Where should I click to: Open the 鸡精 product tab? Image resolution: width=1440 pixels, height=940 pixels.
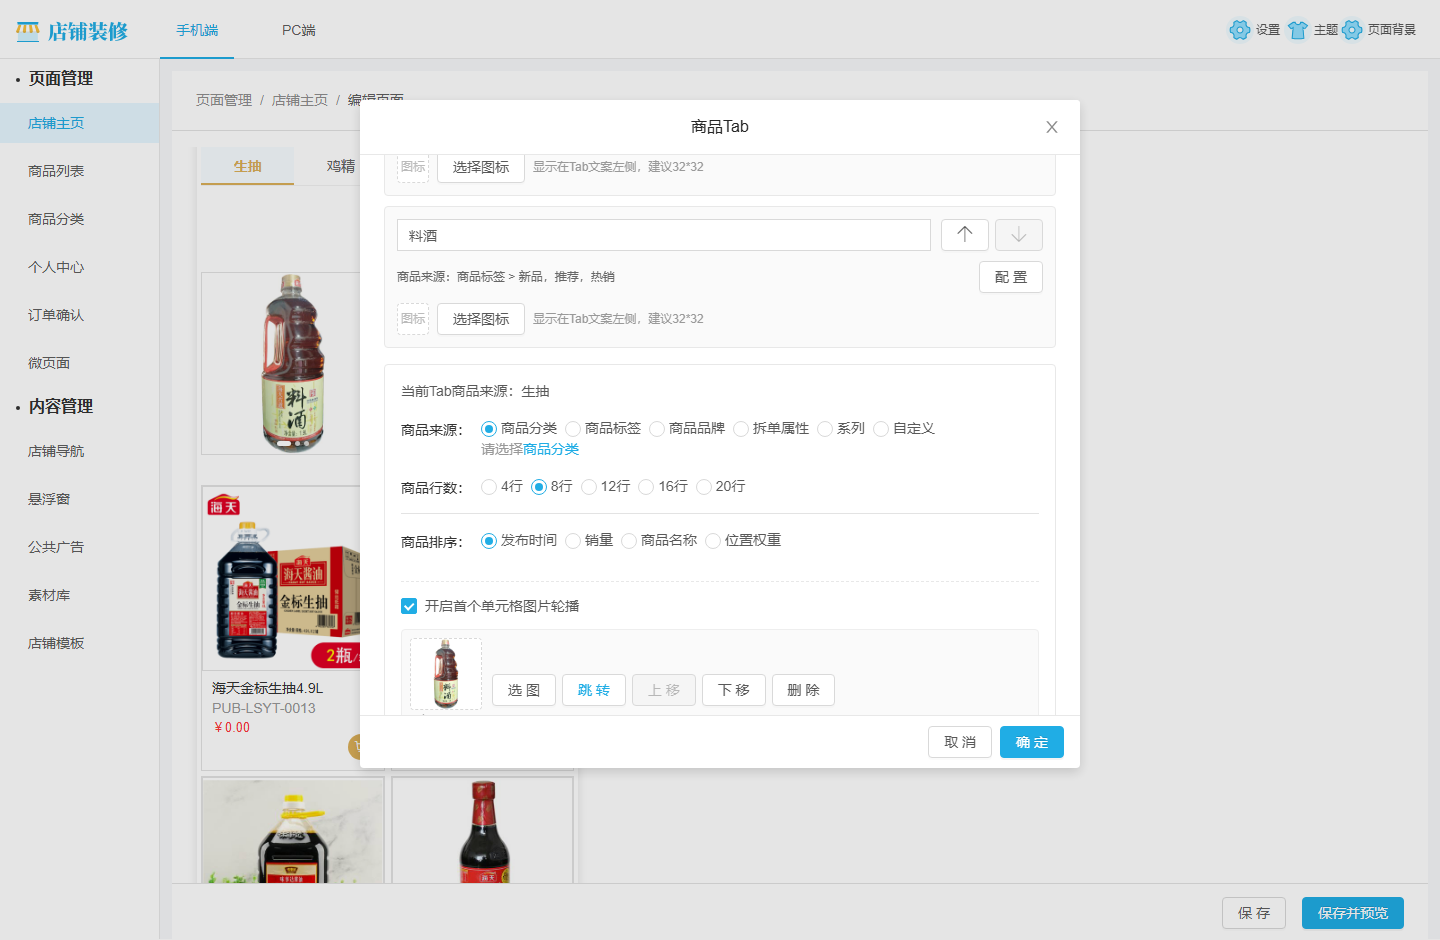(341, 166)
